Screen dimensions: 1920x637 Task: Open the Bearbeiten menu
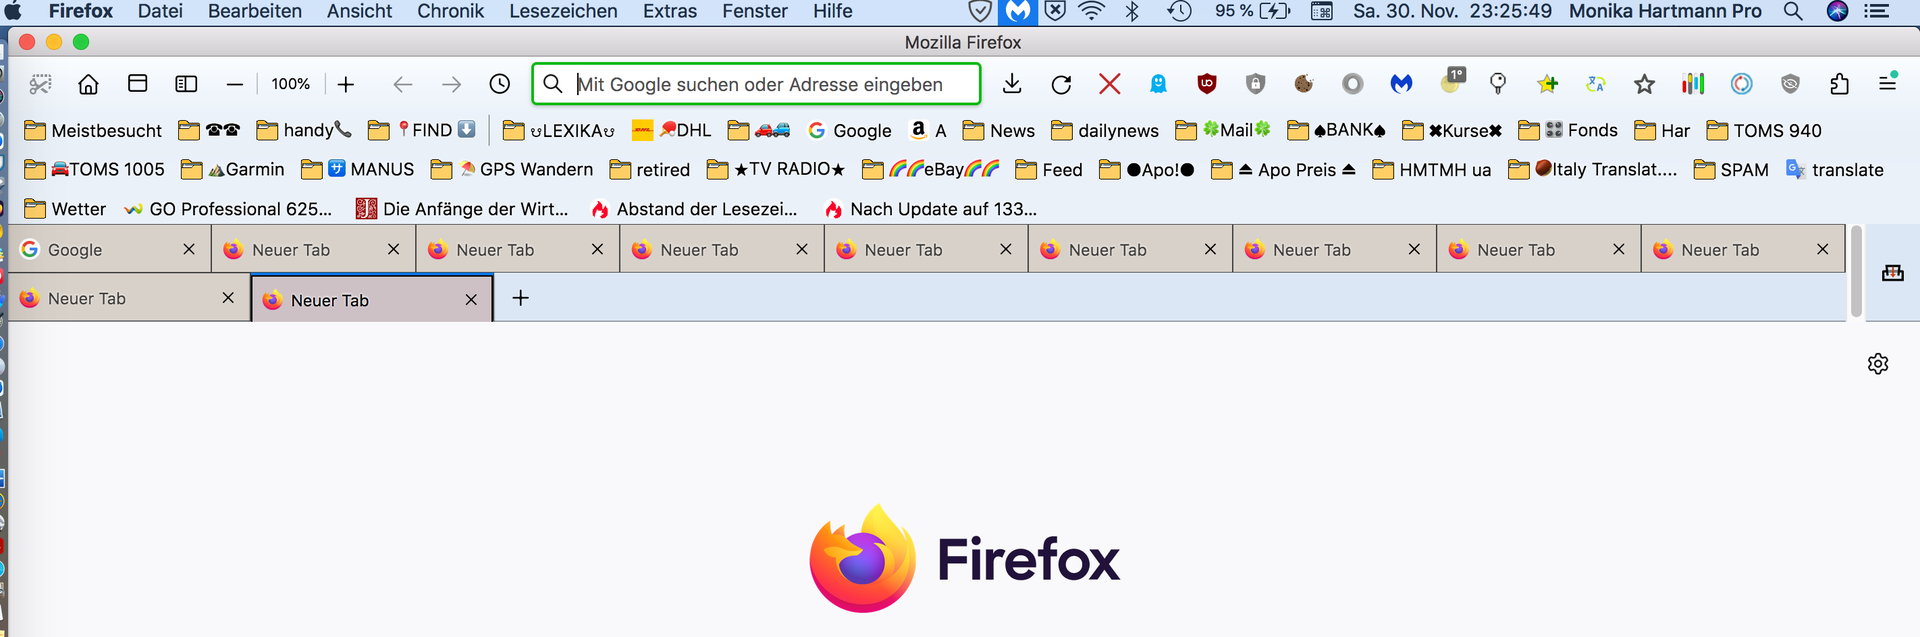click(x=255, y=11)
